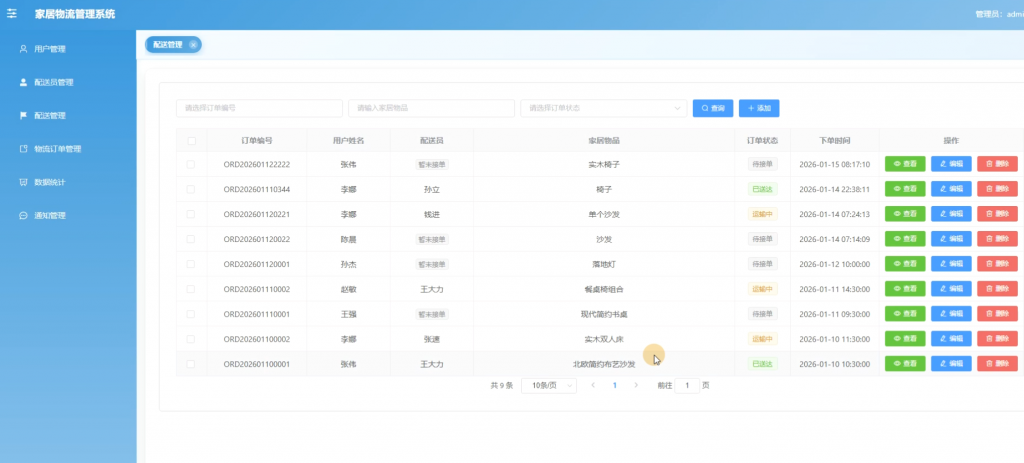
Task: Check the row for order ORD202601100002
Action: click(x=191, y=339)
